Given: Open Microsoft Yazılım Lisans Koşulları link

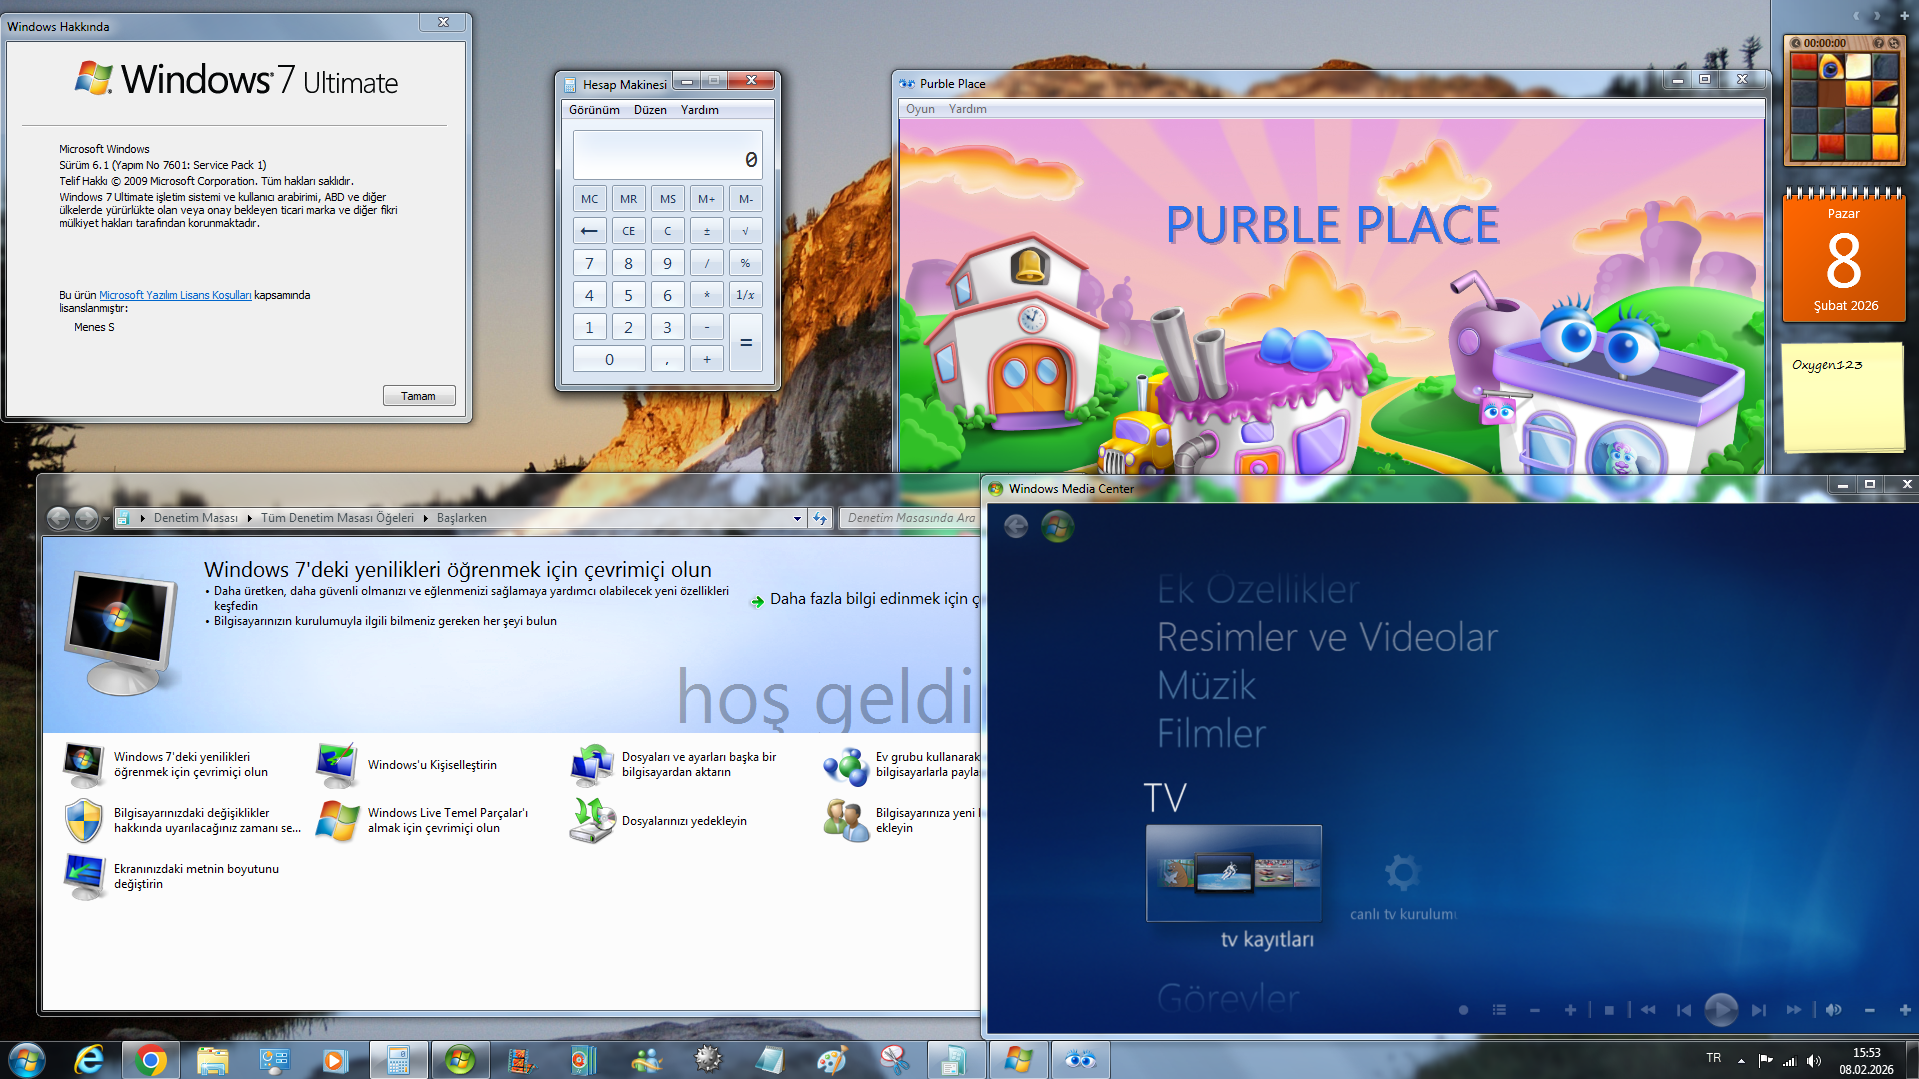Looking at the screenshot, I should pos(175,295).
